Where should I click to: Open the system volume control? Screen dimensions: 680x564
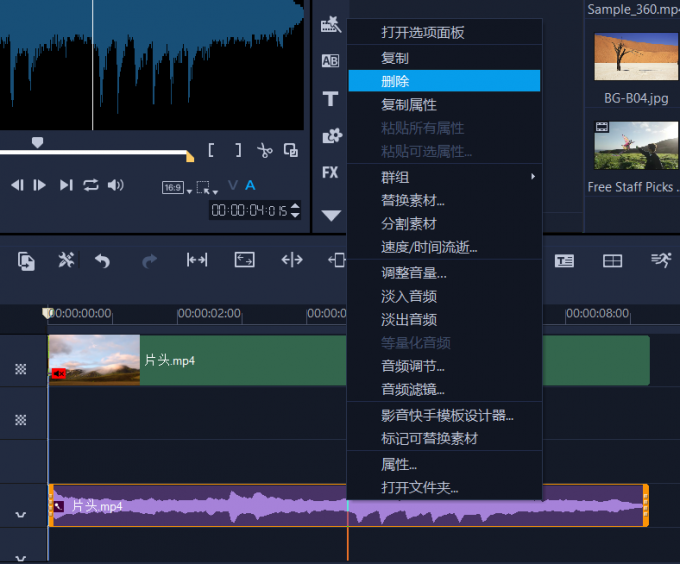point(115,185)
